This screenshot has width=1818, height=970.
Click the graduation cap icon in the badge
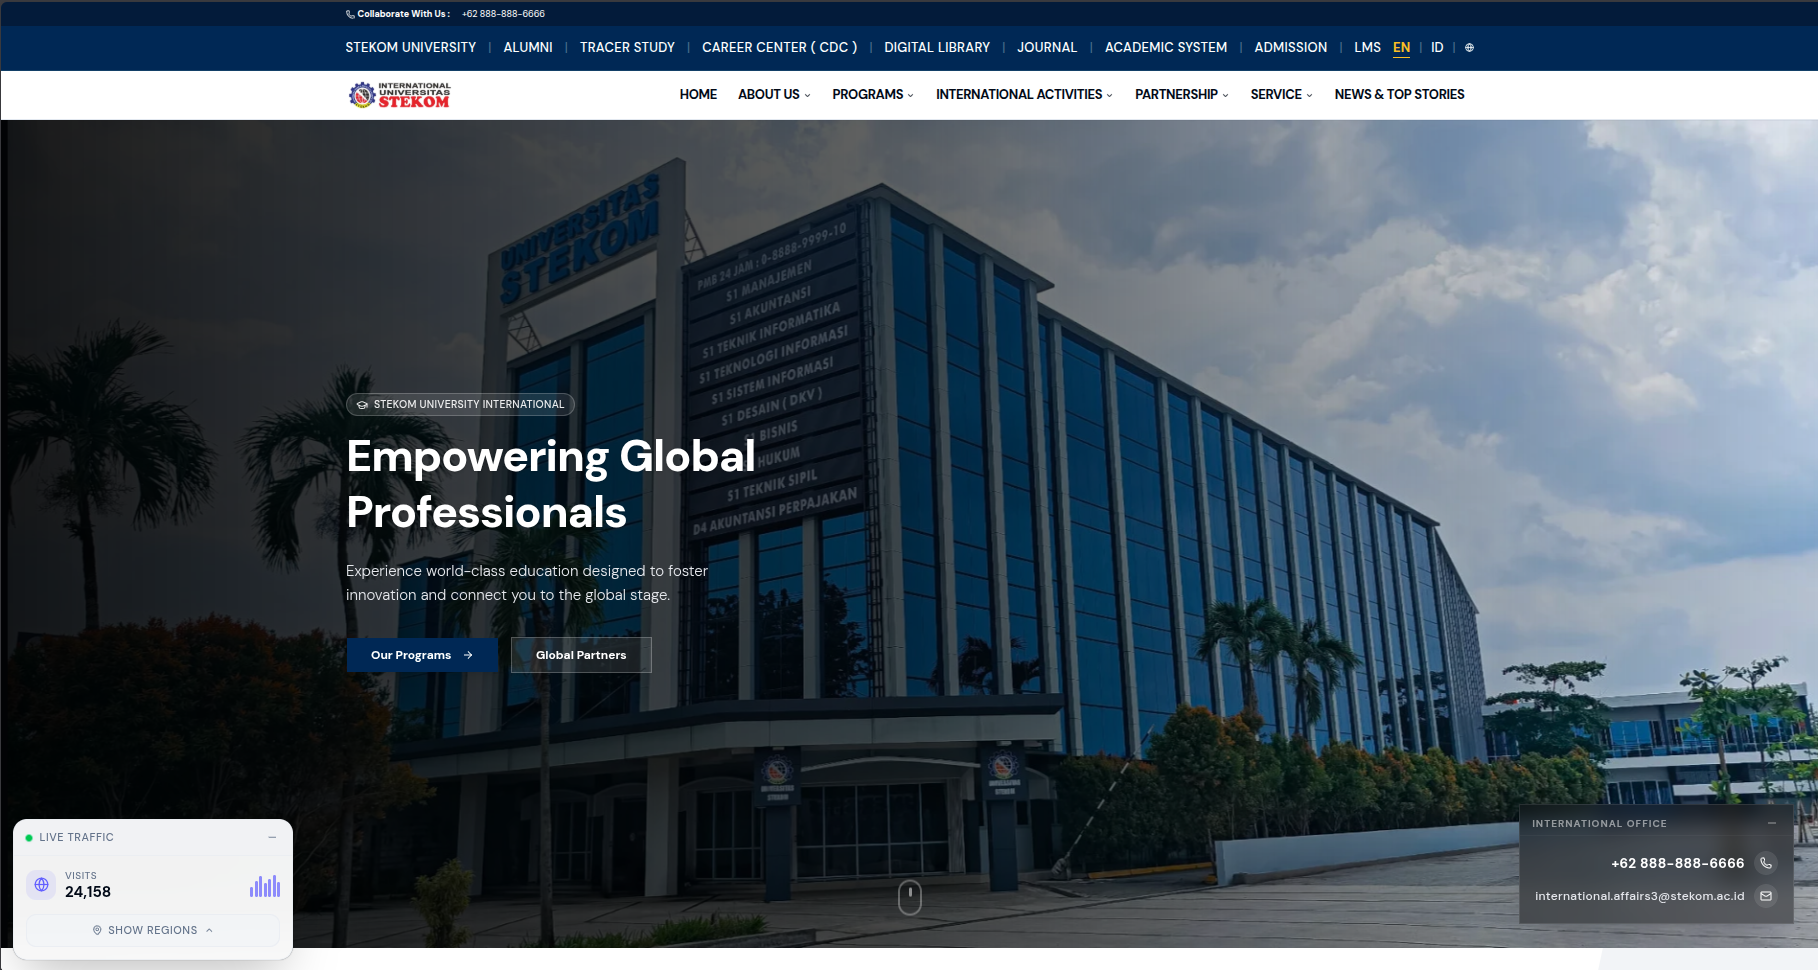[362, 405]
